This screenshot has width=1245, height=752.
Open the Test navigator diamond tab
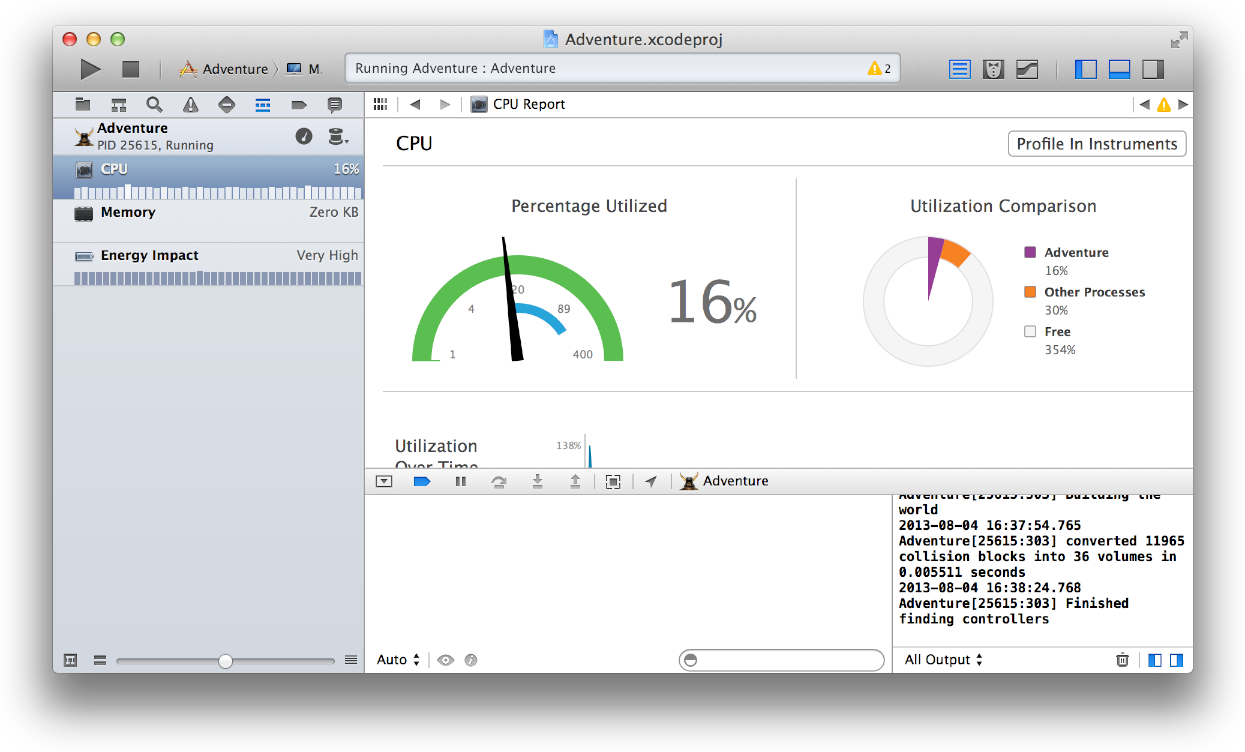click(226, 104)
